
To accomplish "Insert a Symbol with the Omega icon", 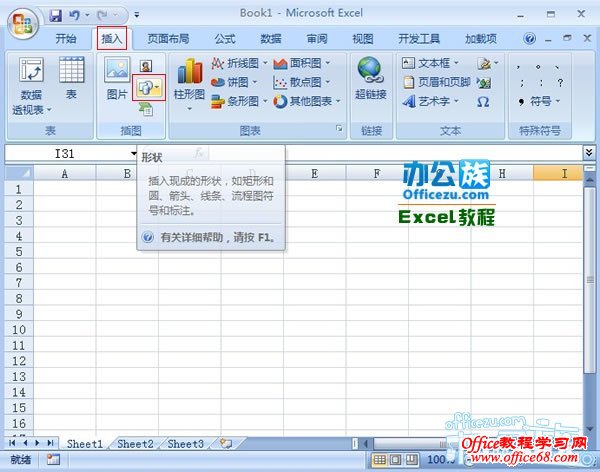I will (483, 102).
